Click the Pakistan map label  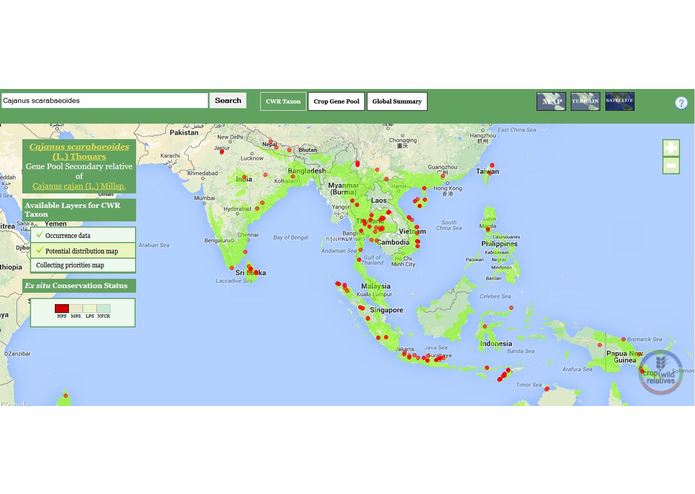pos(184,132)
